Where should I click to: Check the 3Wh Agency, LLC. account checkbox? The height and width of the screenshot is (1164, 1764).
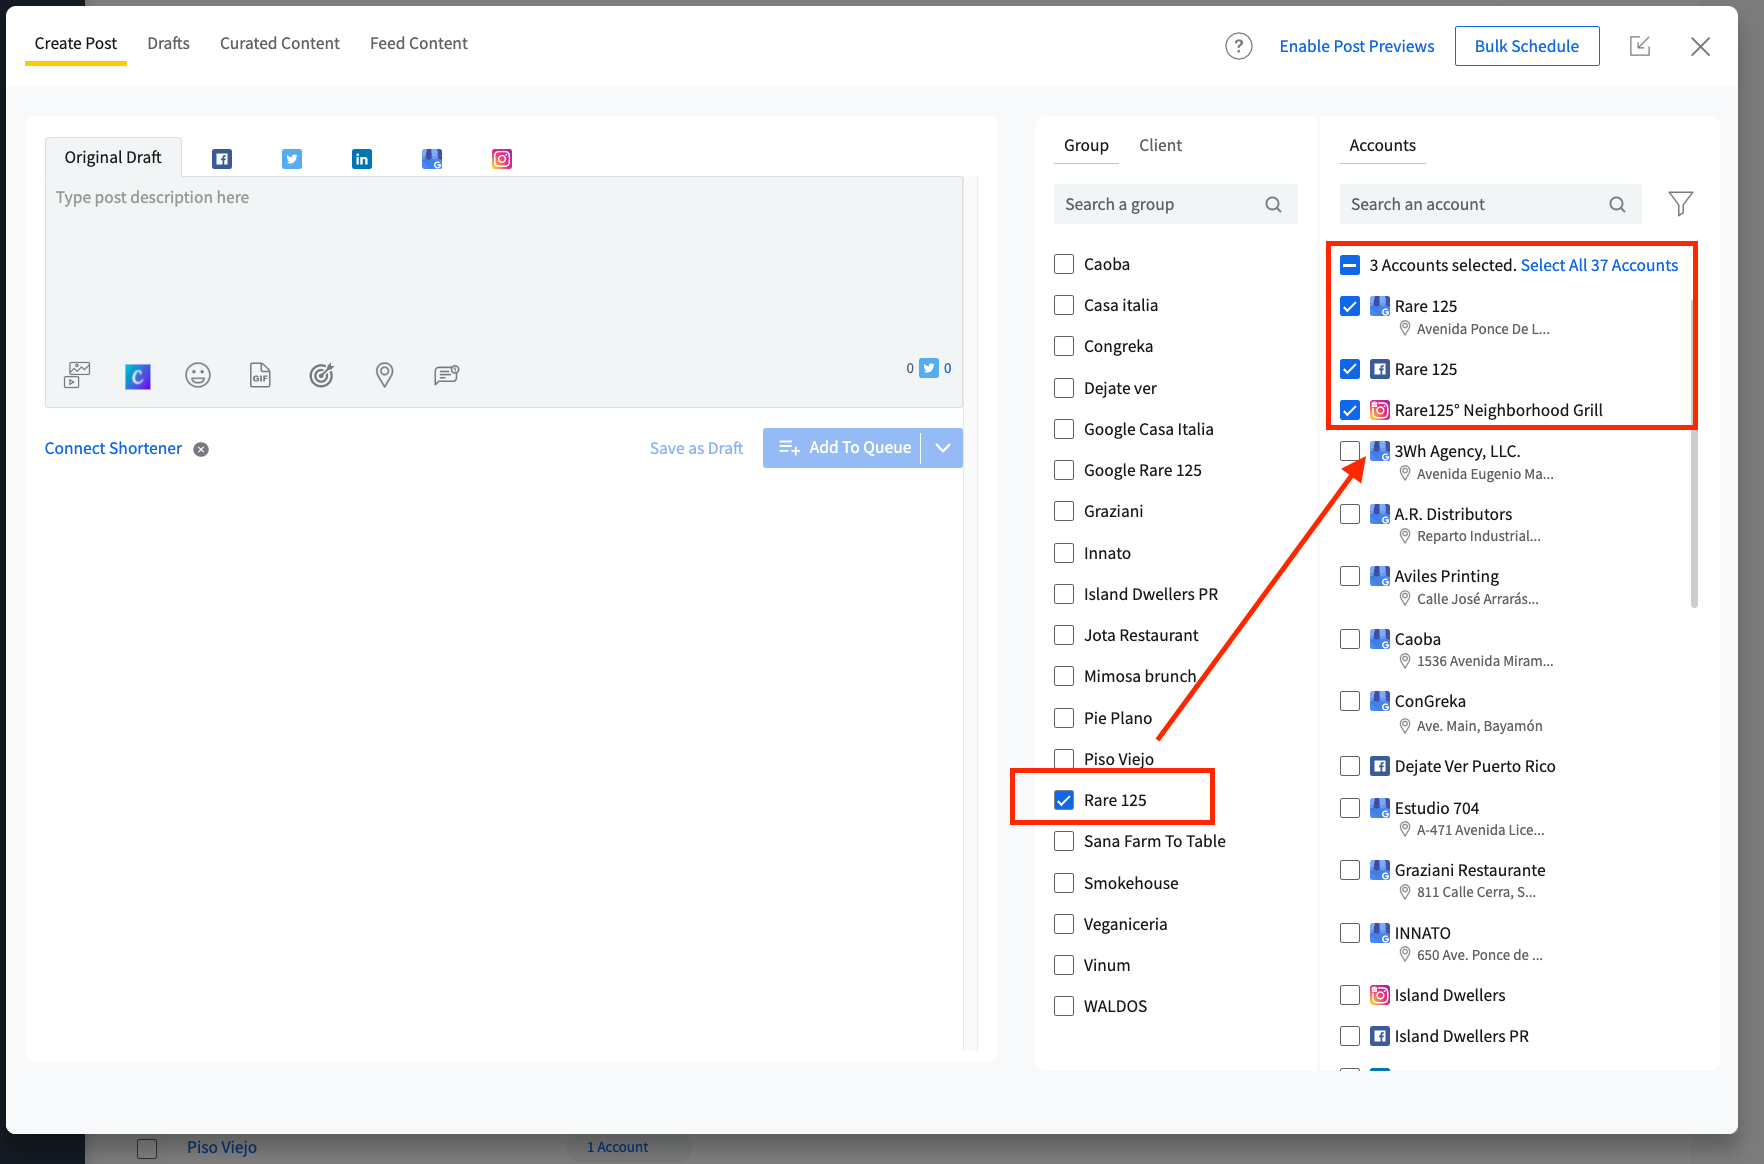1350,451
